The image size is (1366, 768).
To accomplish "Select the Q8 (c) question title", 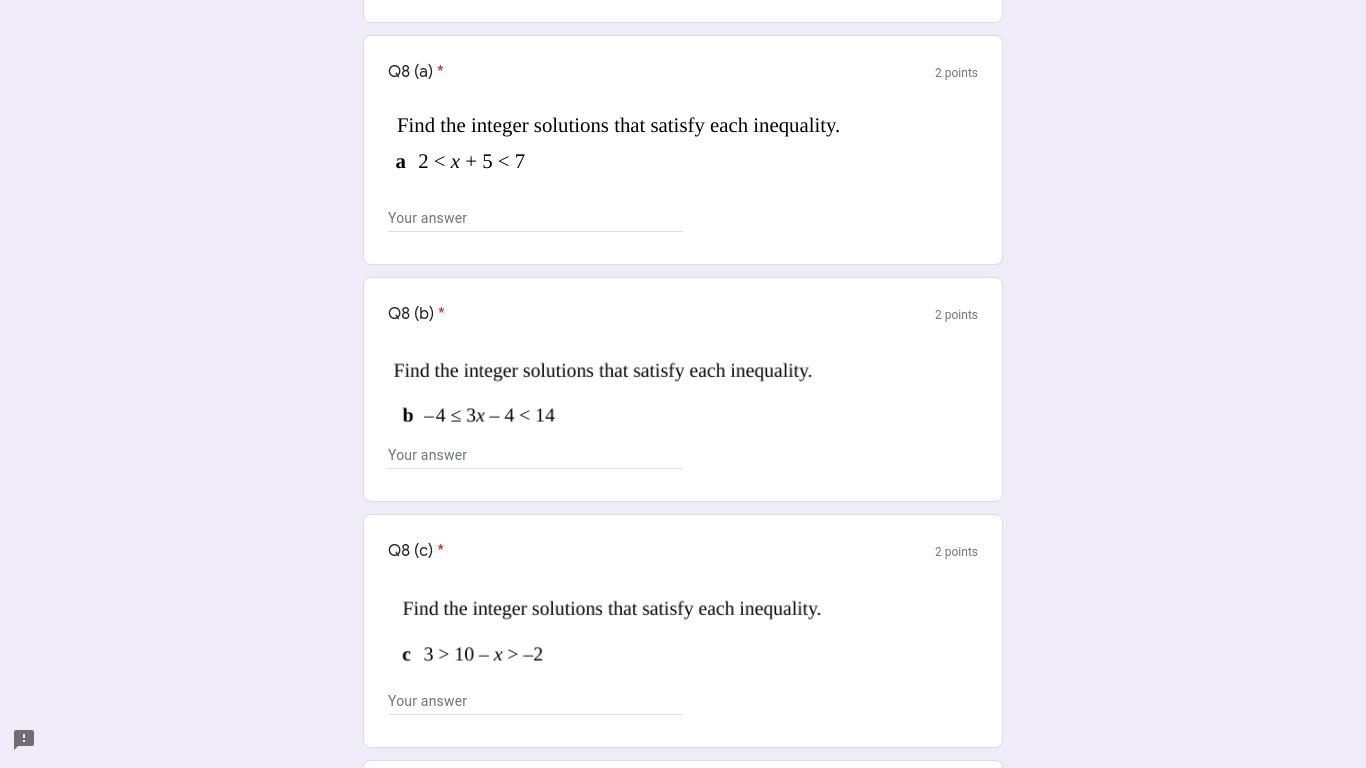I will [410, 551].
